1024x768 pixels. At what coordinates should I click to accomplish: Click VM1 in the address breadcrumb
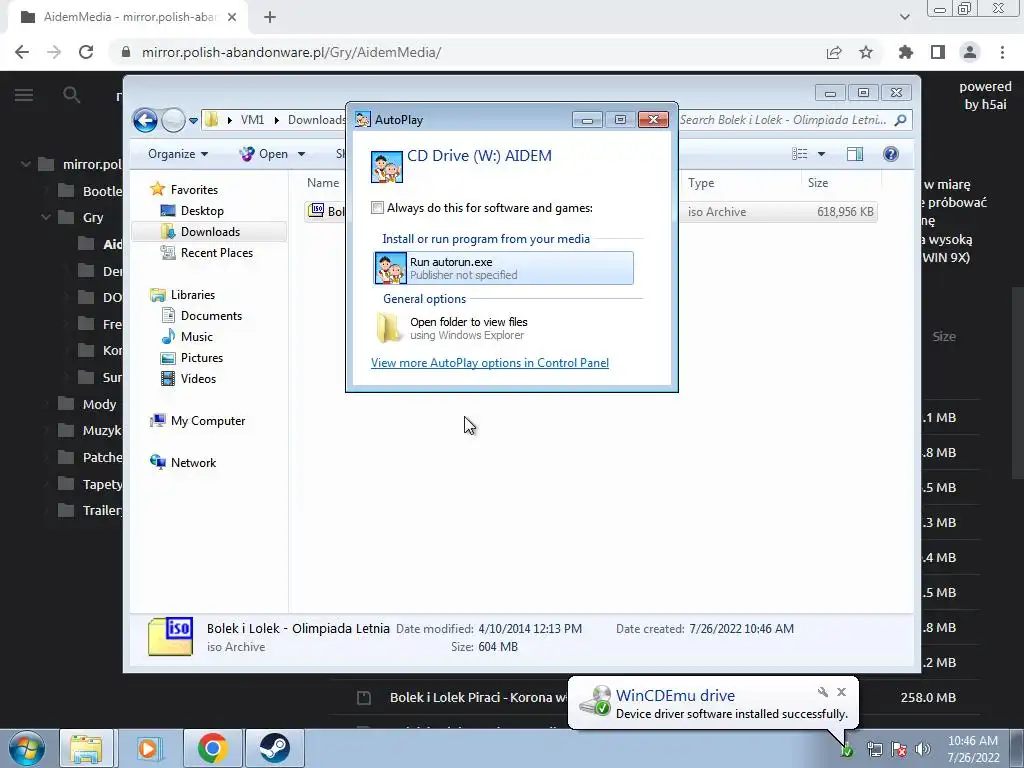pos(252,120)
